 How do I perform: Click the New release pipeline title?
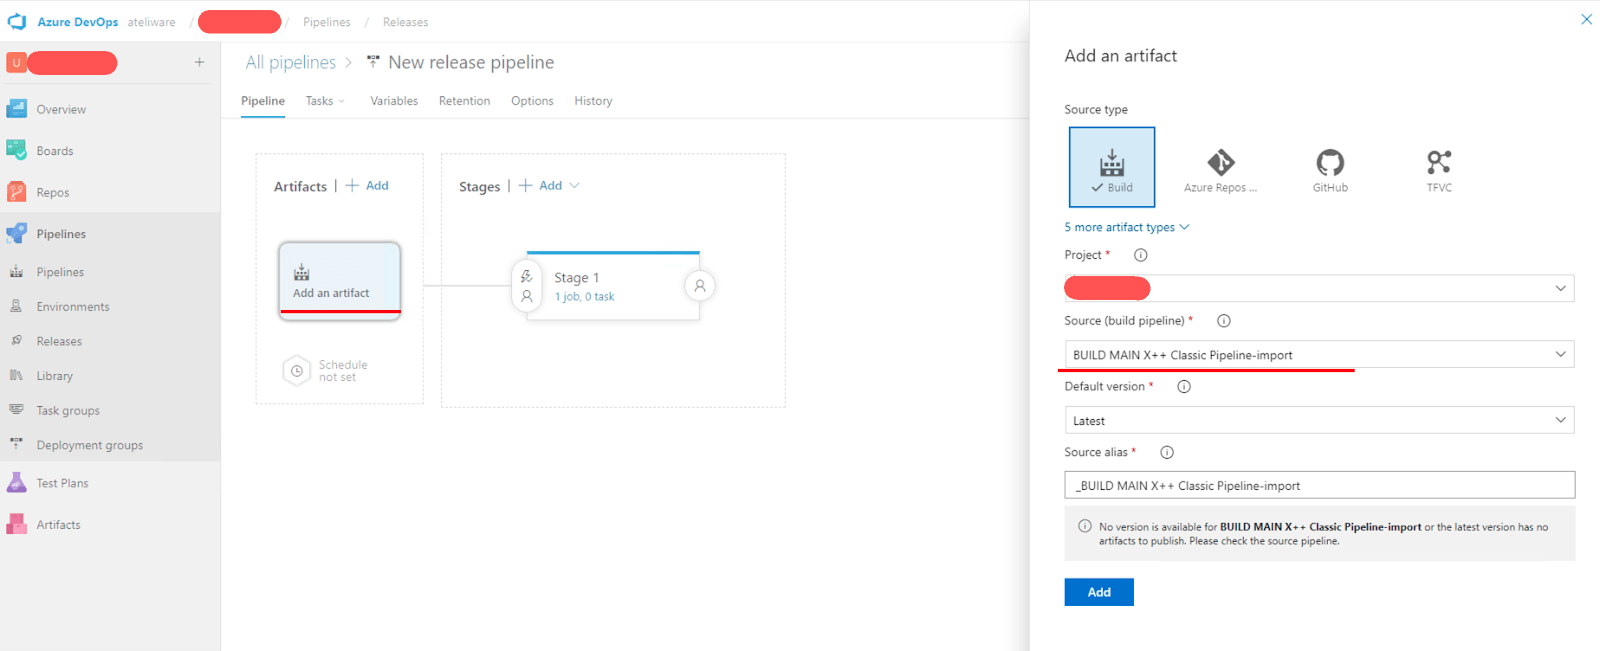coord(471,62)
